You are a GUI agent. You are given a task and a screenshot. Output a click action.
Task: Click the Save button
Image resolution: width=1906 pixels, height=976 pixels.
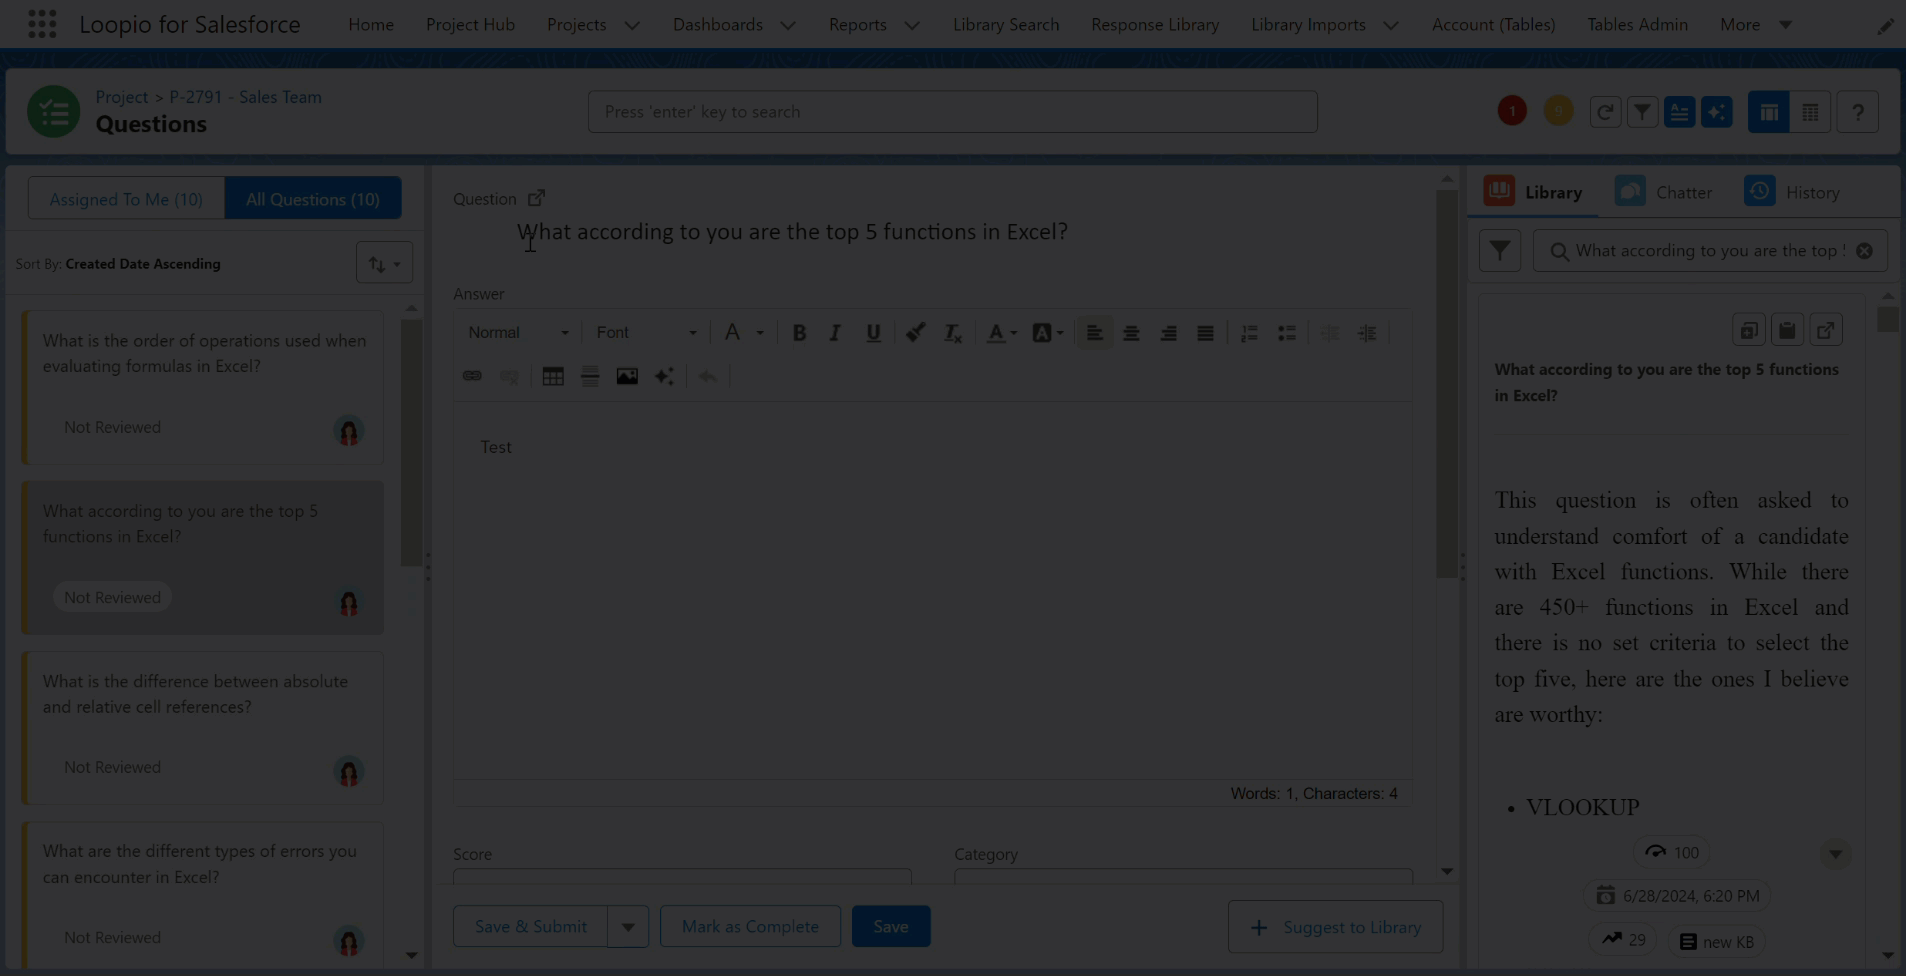(891, 927)
